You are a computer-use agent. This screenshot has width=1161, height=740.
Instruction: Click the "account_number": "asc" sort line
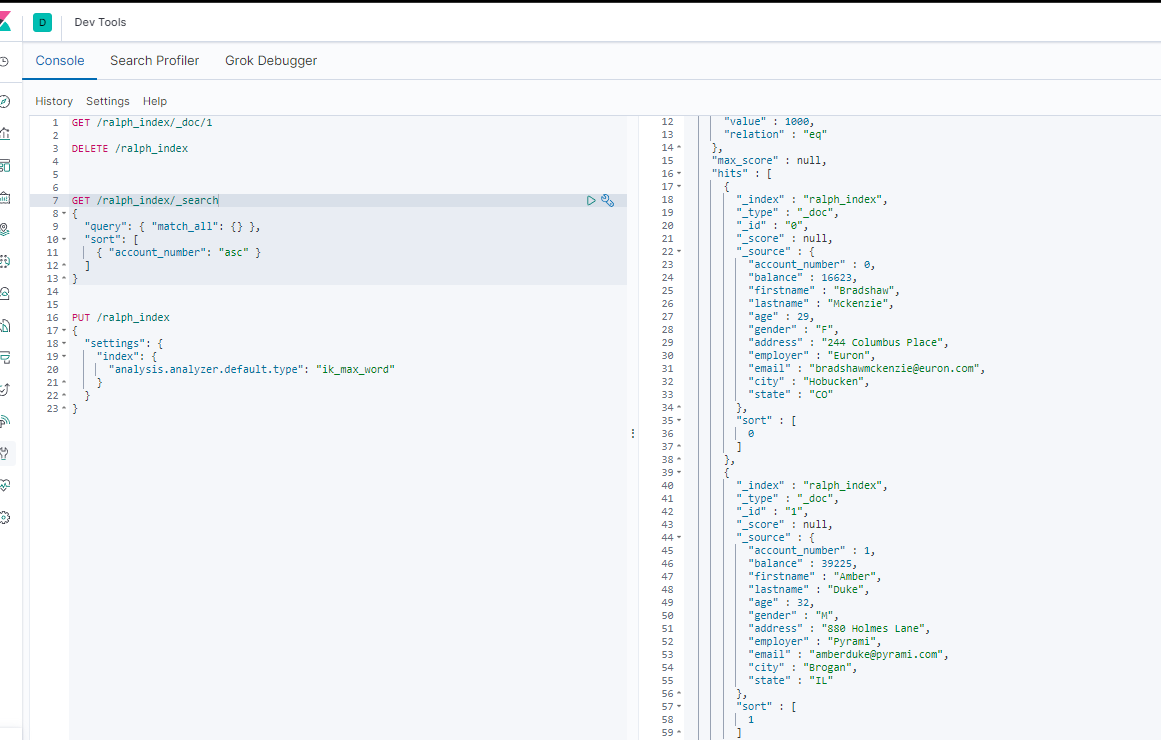tap(178, 253)
